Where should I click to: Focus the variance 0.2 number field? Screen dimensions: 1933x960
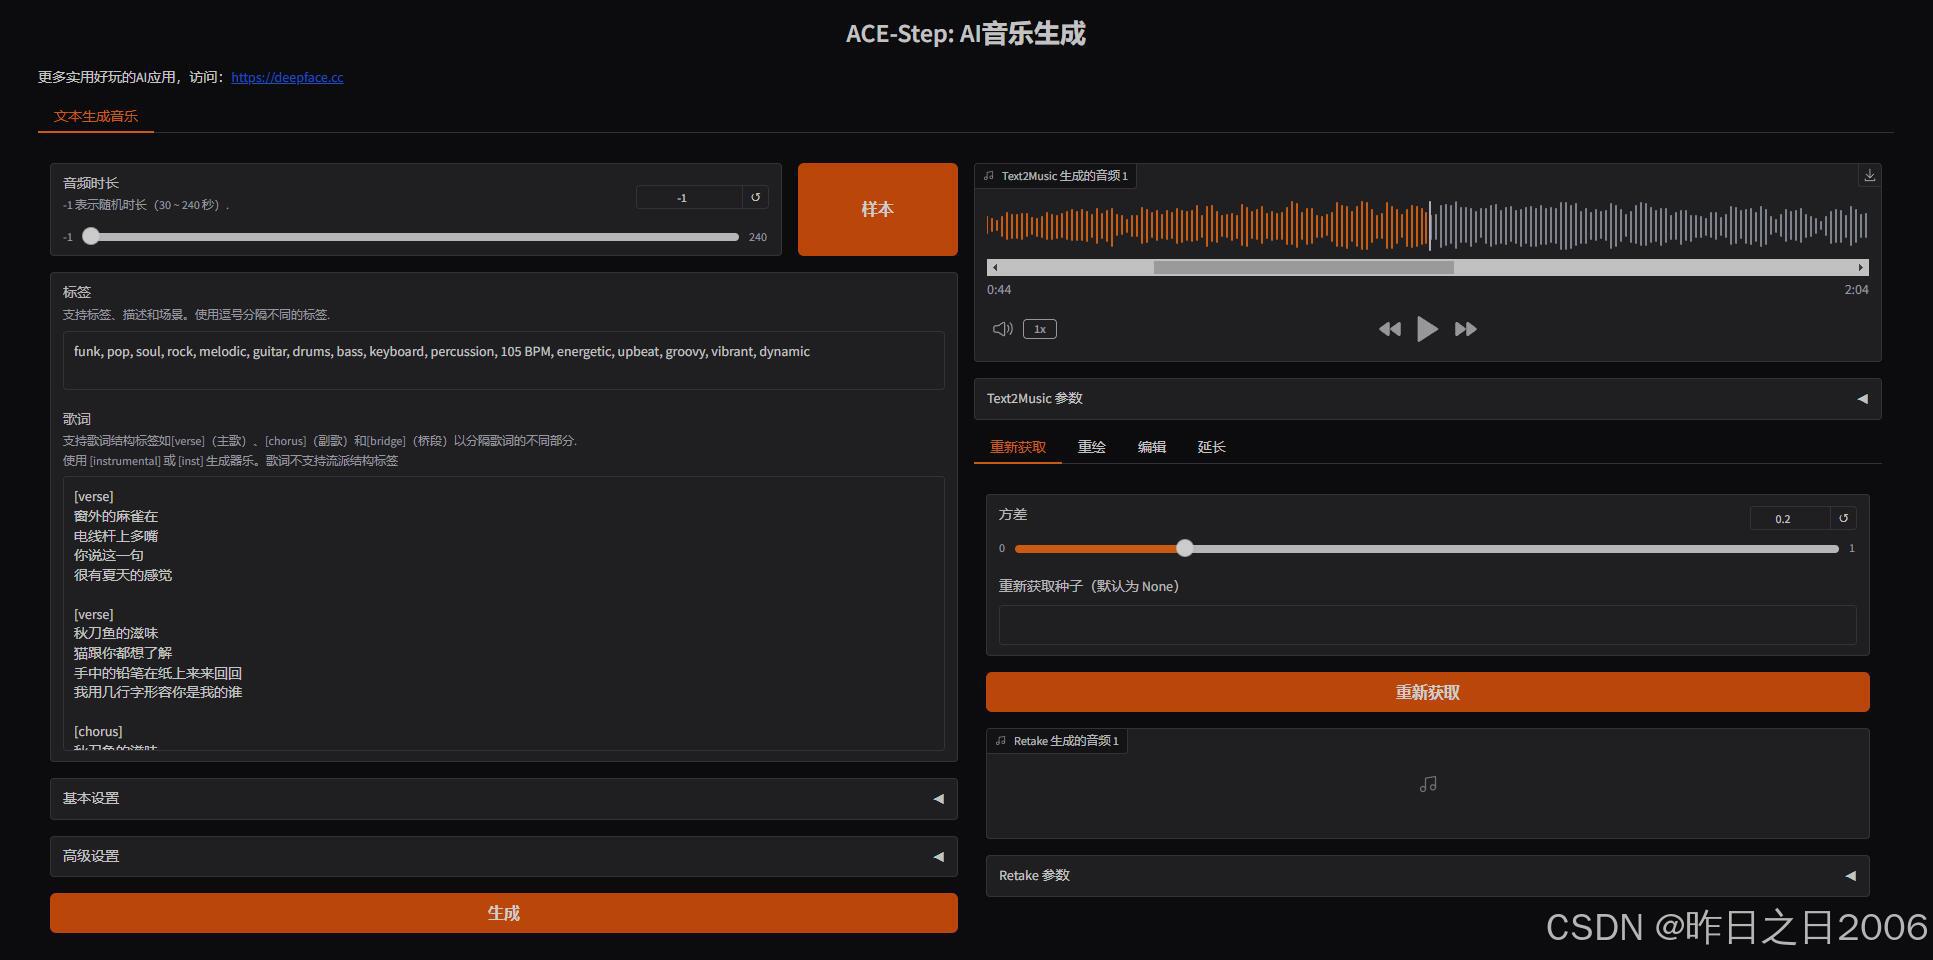click(x=1790, y=518)
